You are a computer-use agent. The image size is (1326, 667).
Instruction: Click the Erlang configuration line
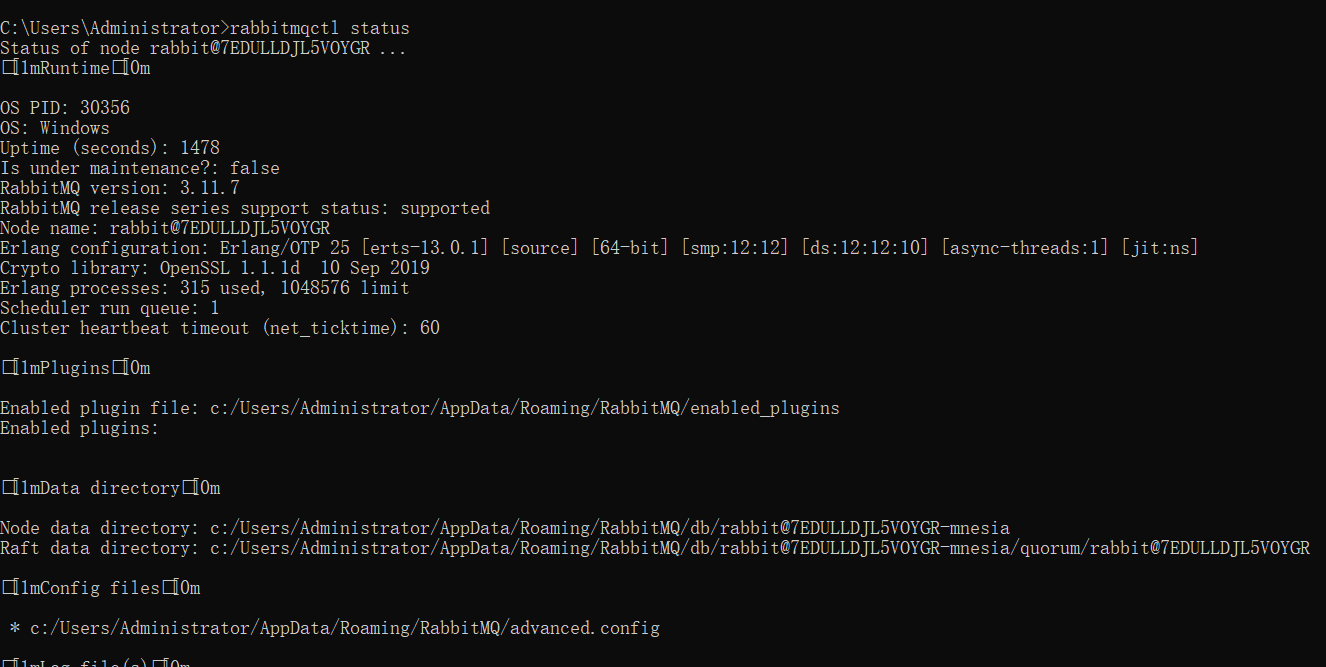point(599,248)
